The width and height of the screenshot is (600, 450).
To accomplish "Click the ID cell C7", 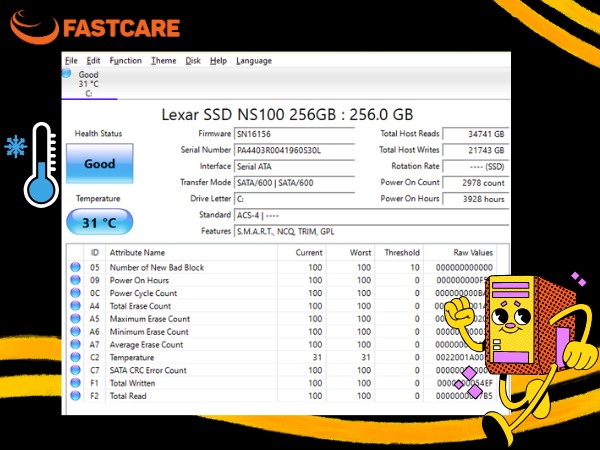I will 95,370.
